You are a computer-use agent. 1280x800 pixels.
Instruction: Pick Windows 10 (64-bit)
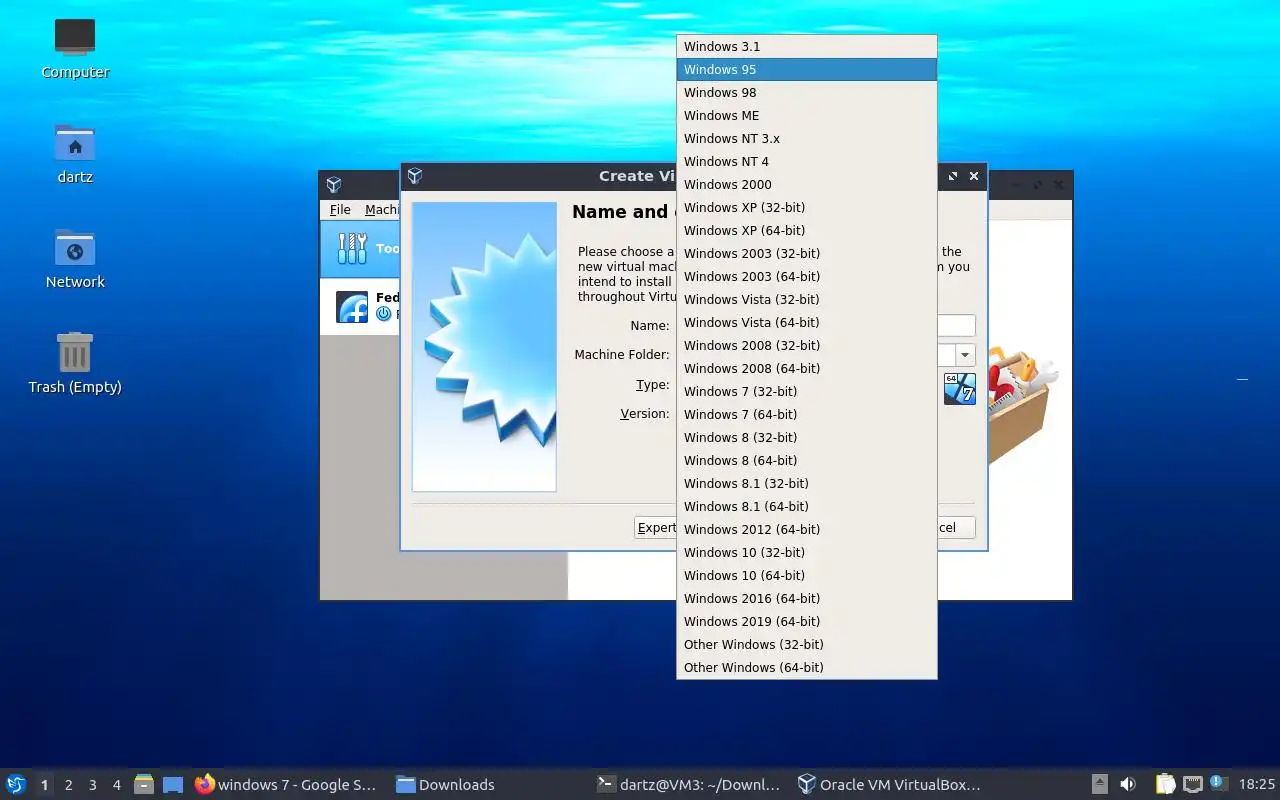pos(806,575)
